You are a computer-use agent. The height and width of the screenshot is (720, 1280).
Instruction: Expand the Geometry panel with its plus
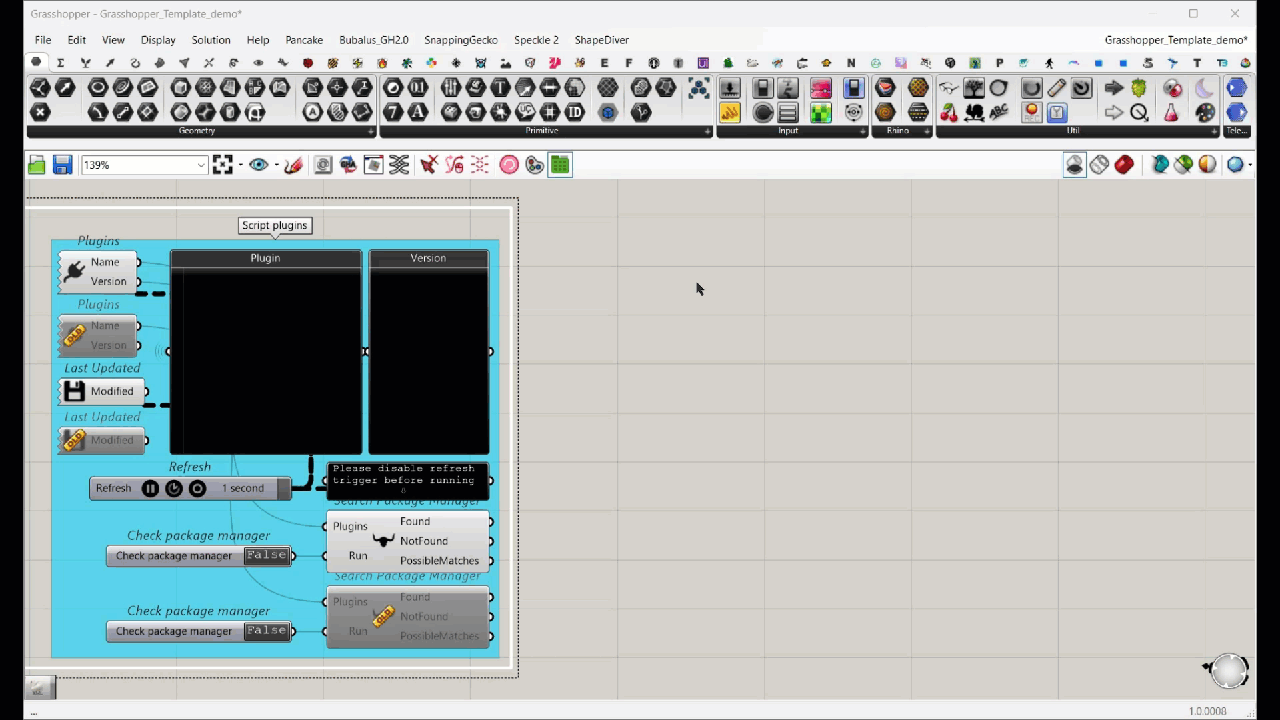pos(371,131)
